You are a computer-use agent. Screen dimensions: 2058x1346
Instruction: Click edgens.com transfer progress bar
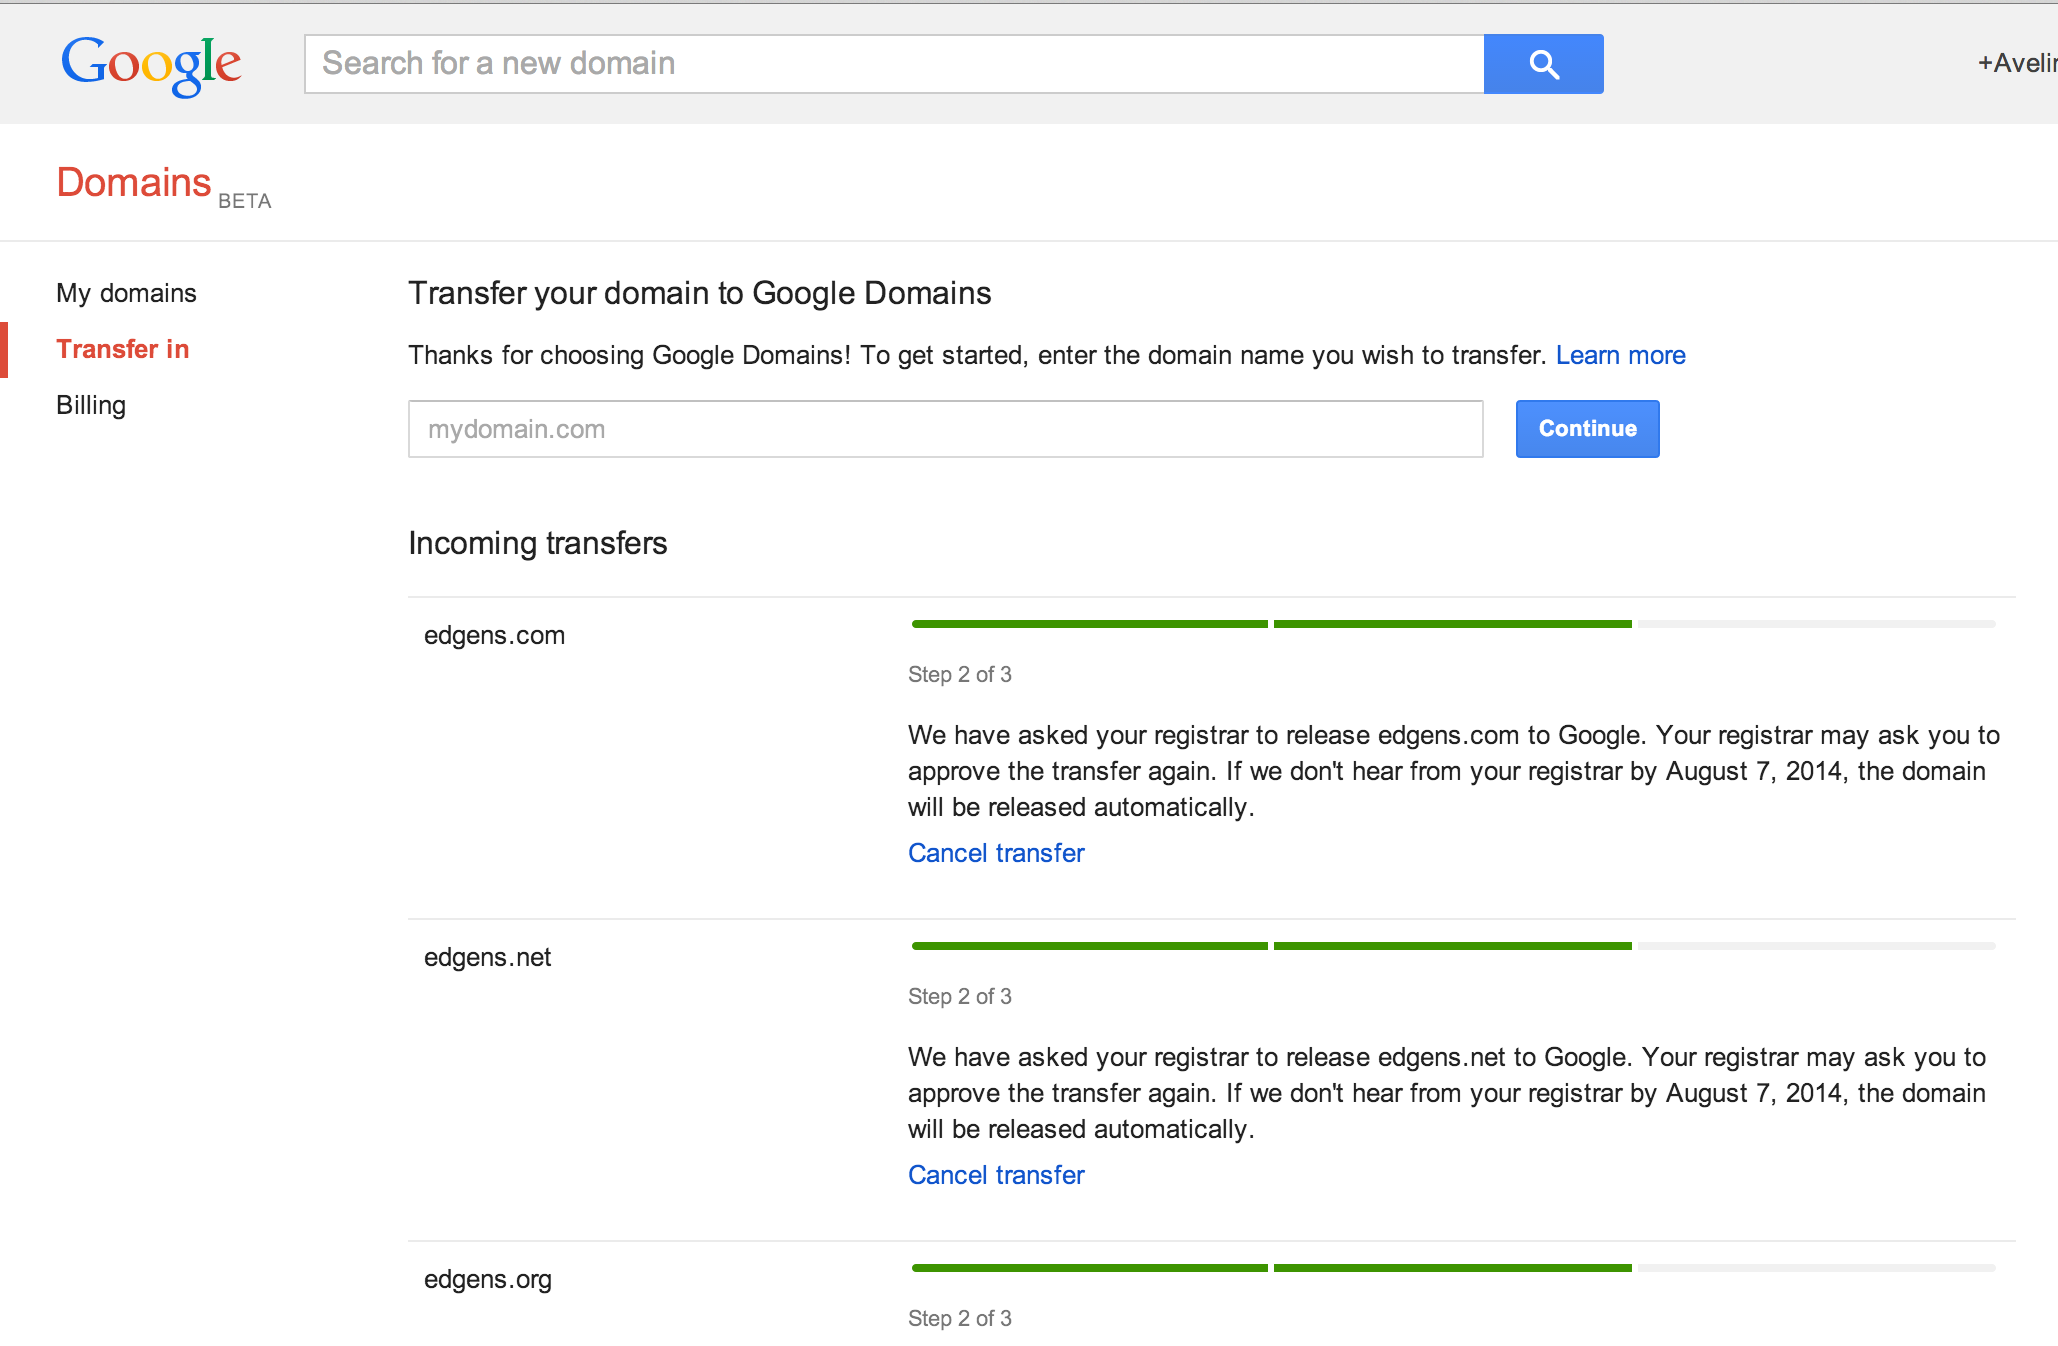[x=1453, y=624]
